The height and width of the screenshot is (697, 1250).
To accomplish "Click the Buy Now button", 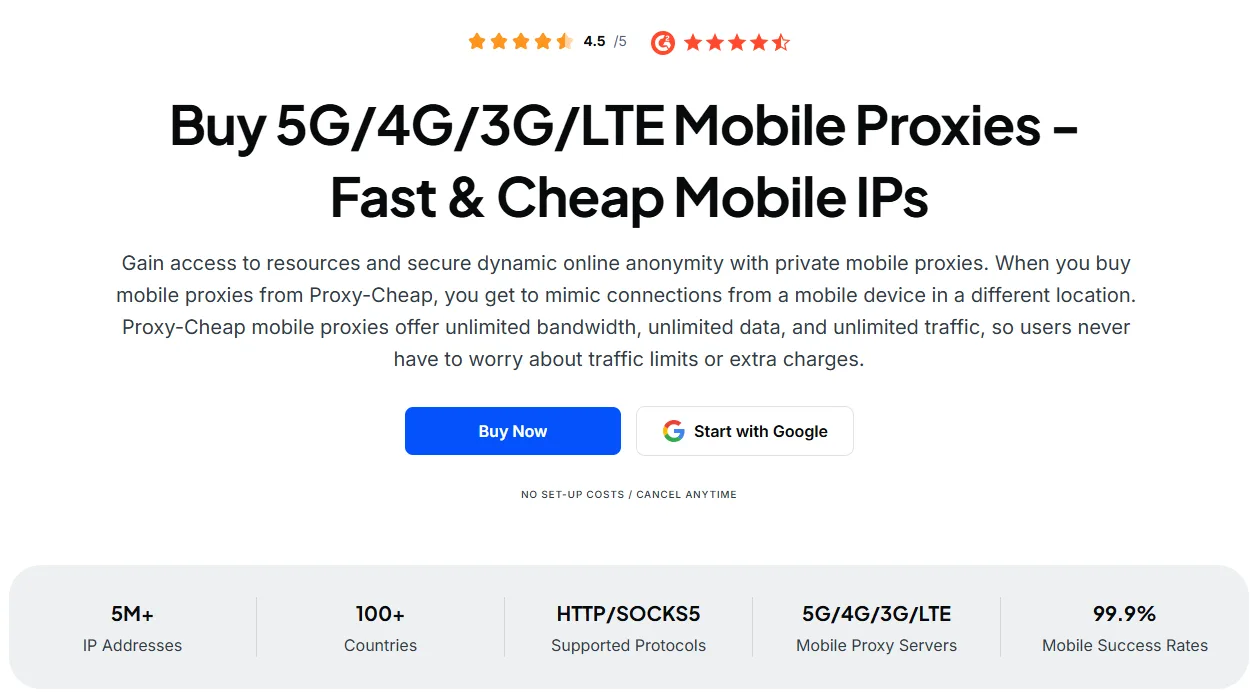I will (x=512, y=430).
